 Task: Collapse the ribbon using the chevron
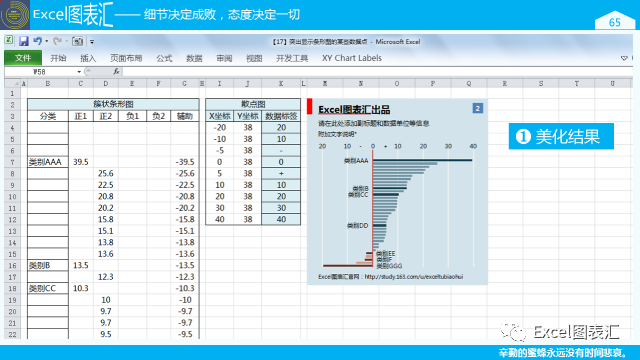pyautogui.click(x=624, y=58)
